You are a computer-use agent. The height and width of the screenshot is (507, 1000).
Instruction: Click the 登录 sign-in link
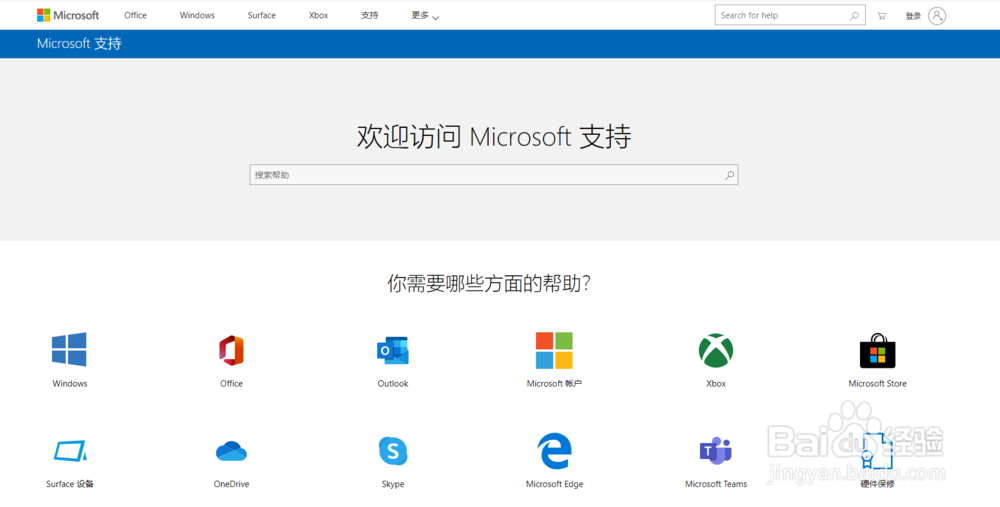point(913,16)
